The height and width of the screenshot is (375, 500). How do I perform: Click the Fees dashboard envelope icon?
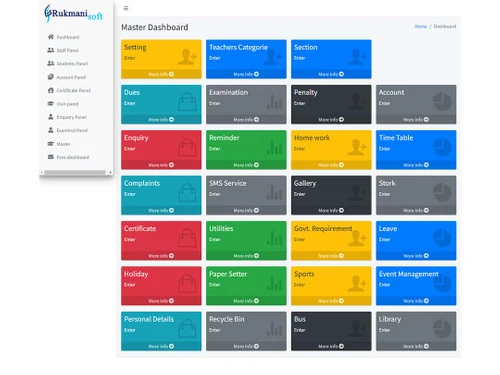[51, 157]
